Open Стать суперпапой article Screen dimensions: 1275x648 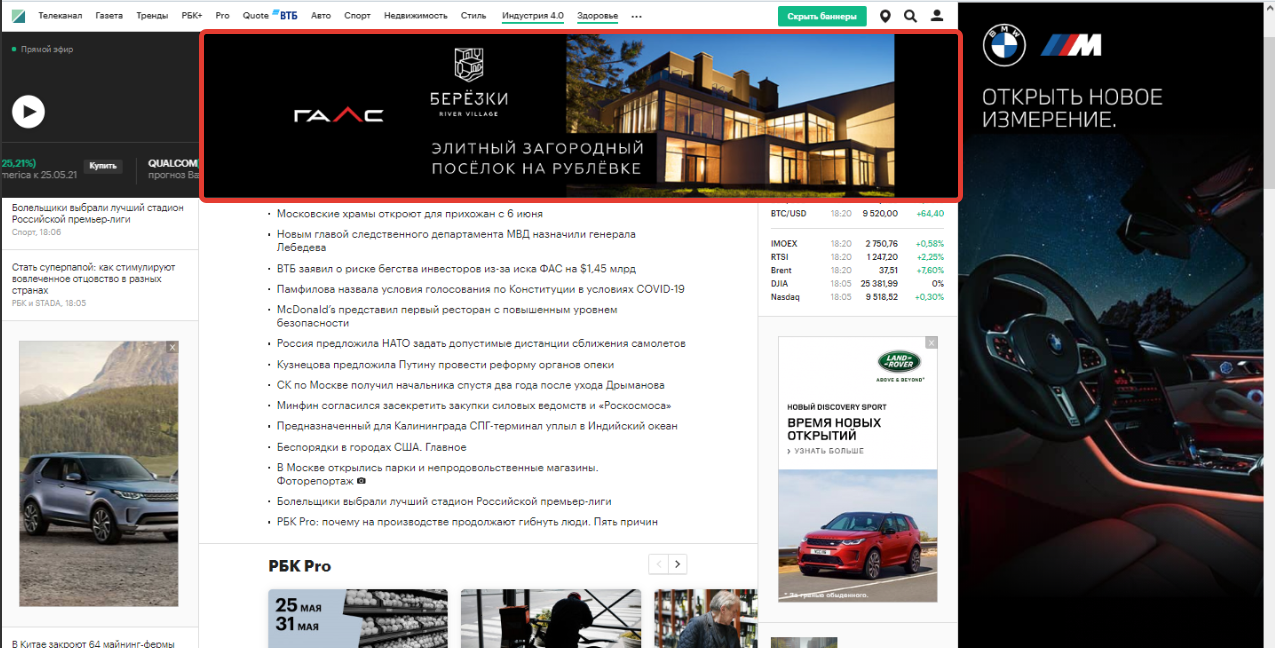[x=94, y=279]
